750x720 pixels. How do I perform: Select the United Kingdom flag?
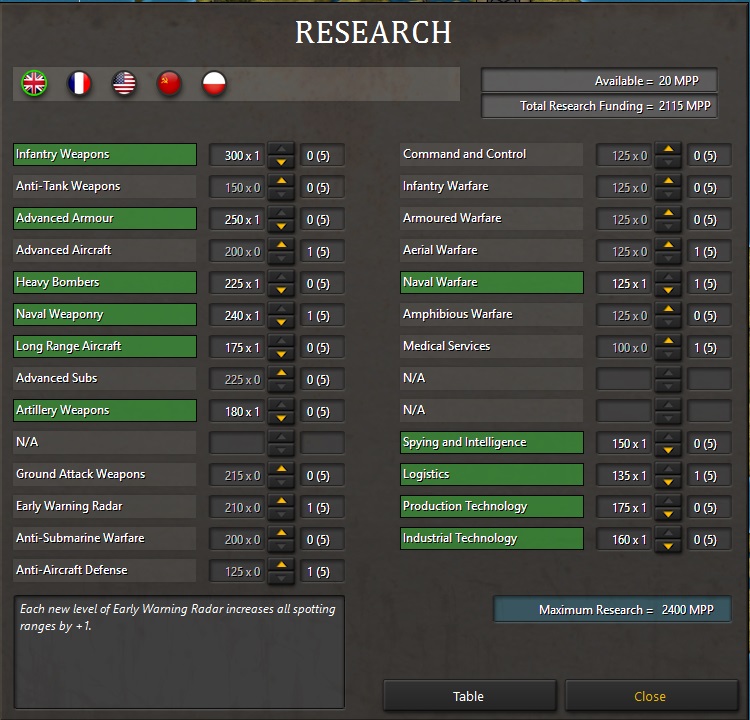[34, 83]
